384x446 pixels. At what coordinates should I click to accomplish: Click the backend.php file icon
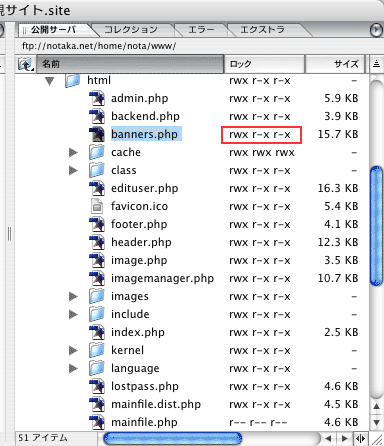tap(97, 116)
